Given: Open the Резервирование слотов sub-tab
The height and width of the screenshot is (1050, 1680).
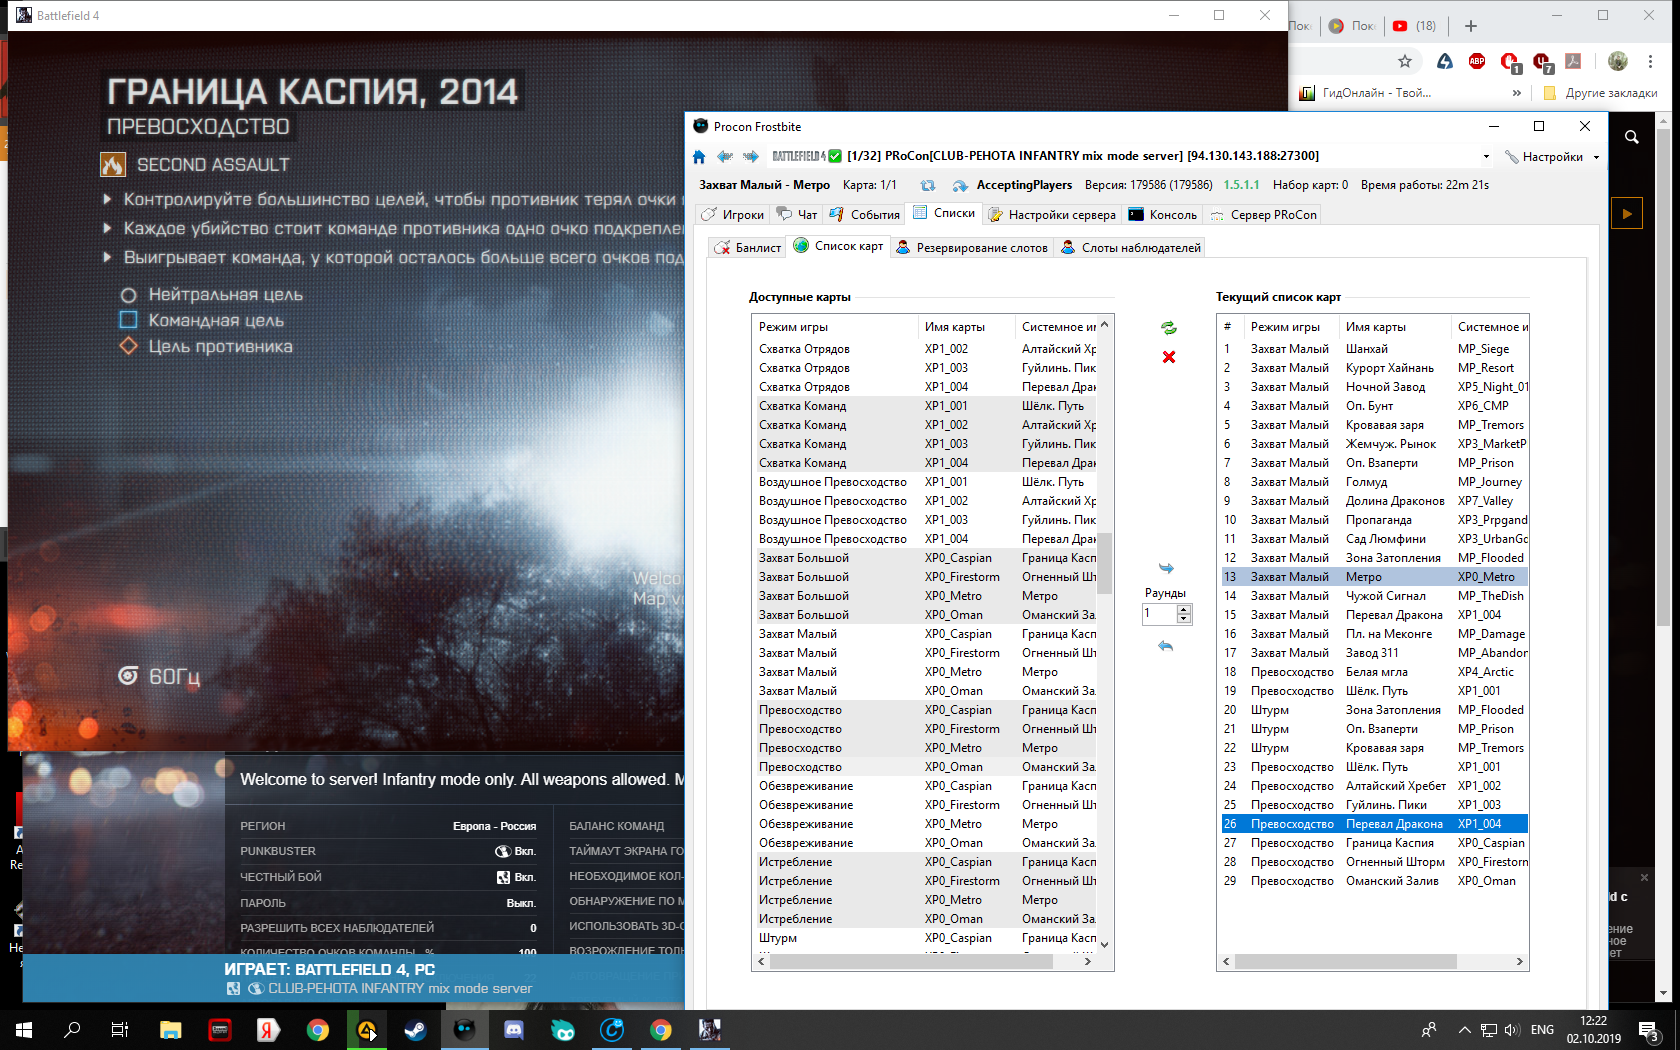Looking at the screenshot, I should [x=972, y=247].
